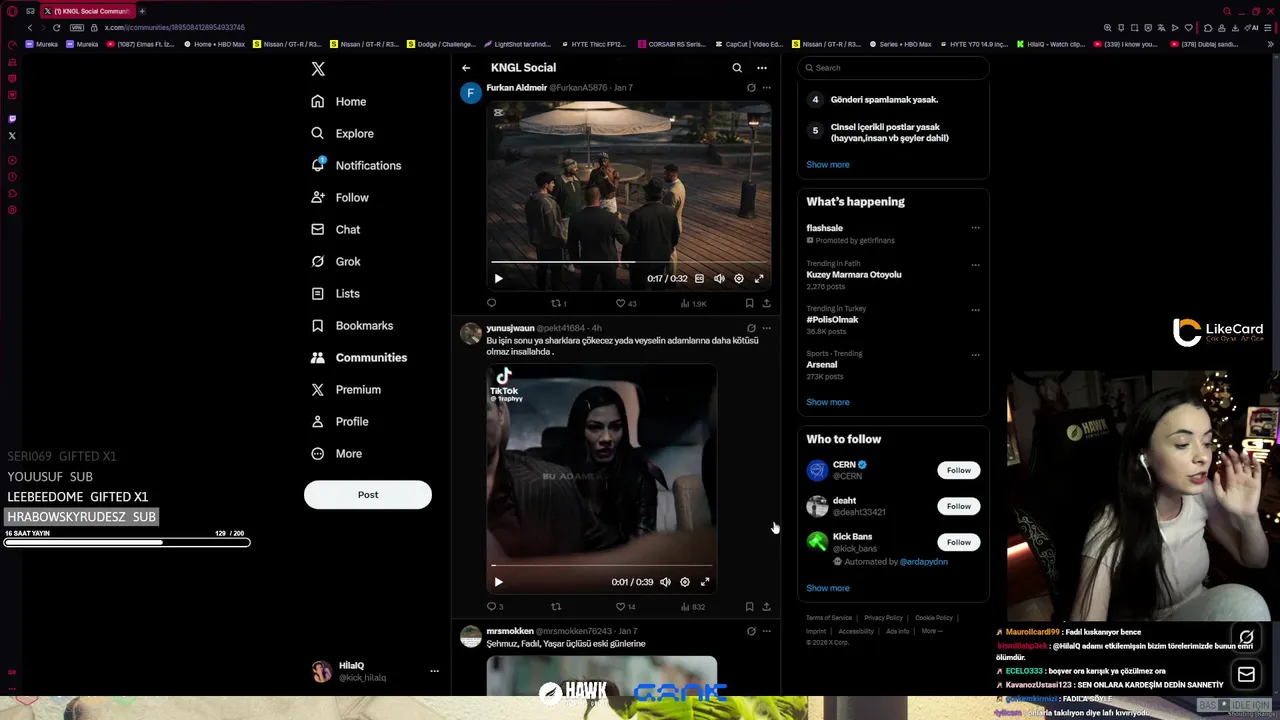The width and height of the screenshot is (1280, 720).
Task: Open options for Kuzey Marmara Otoyolu trend
Action: [975, 265]
